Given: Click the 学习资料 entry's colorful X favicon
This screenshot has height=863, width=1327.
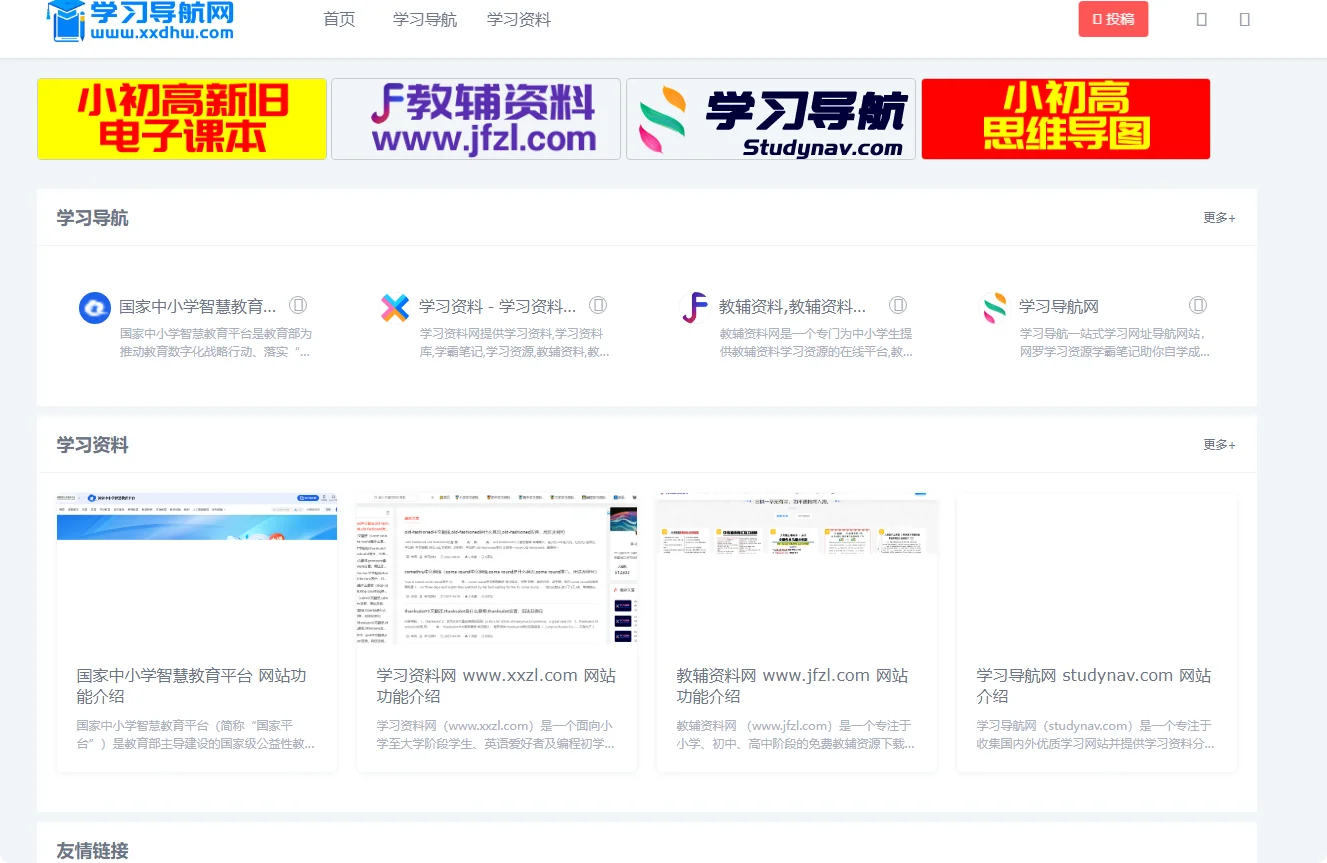Looking at the screenshot, I should coord(395,308).
